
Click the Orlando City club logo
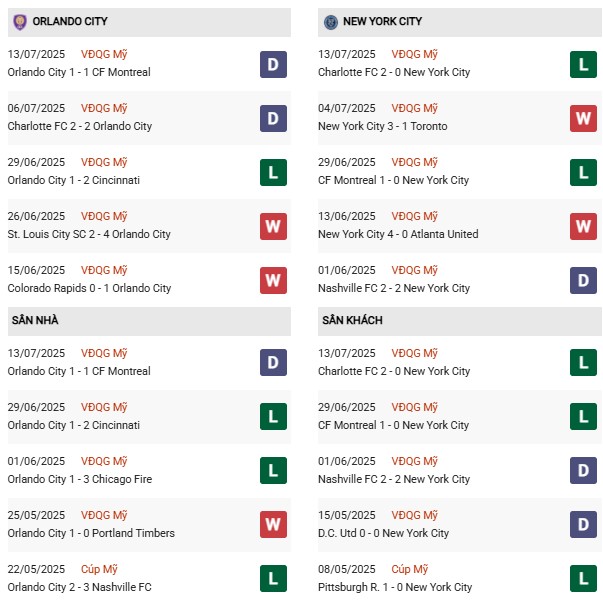19,21
